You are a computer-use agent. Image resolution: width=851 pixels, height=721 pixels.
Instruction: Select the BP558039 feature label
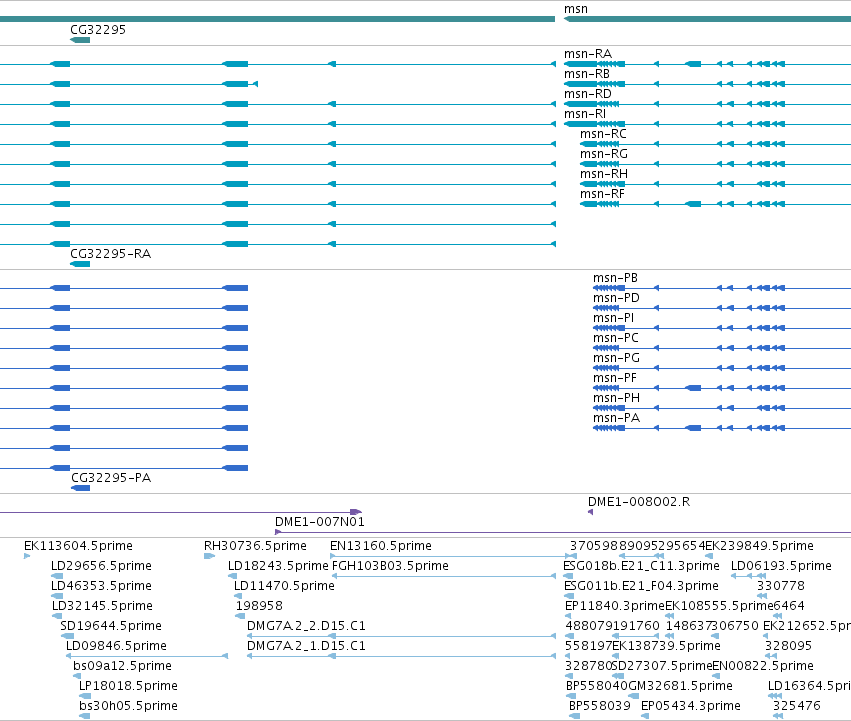click(600, 707)
